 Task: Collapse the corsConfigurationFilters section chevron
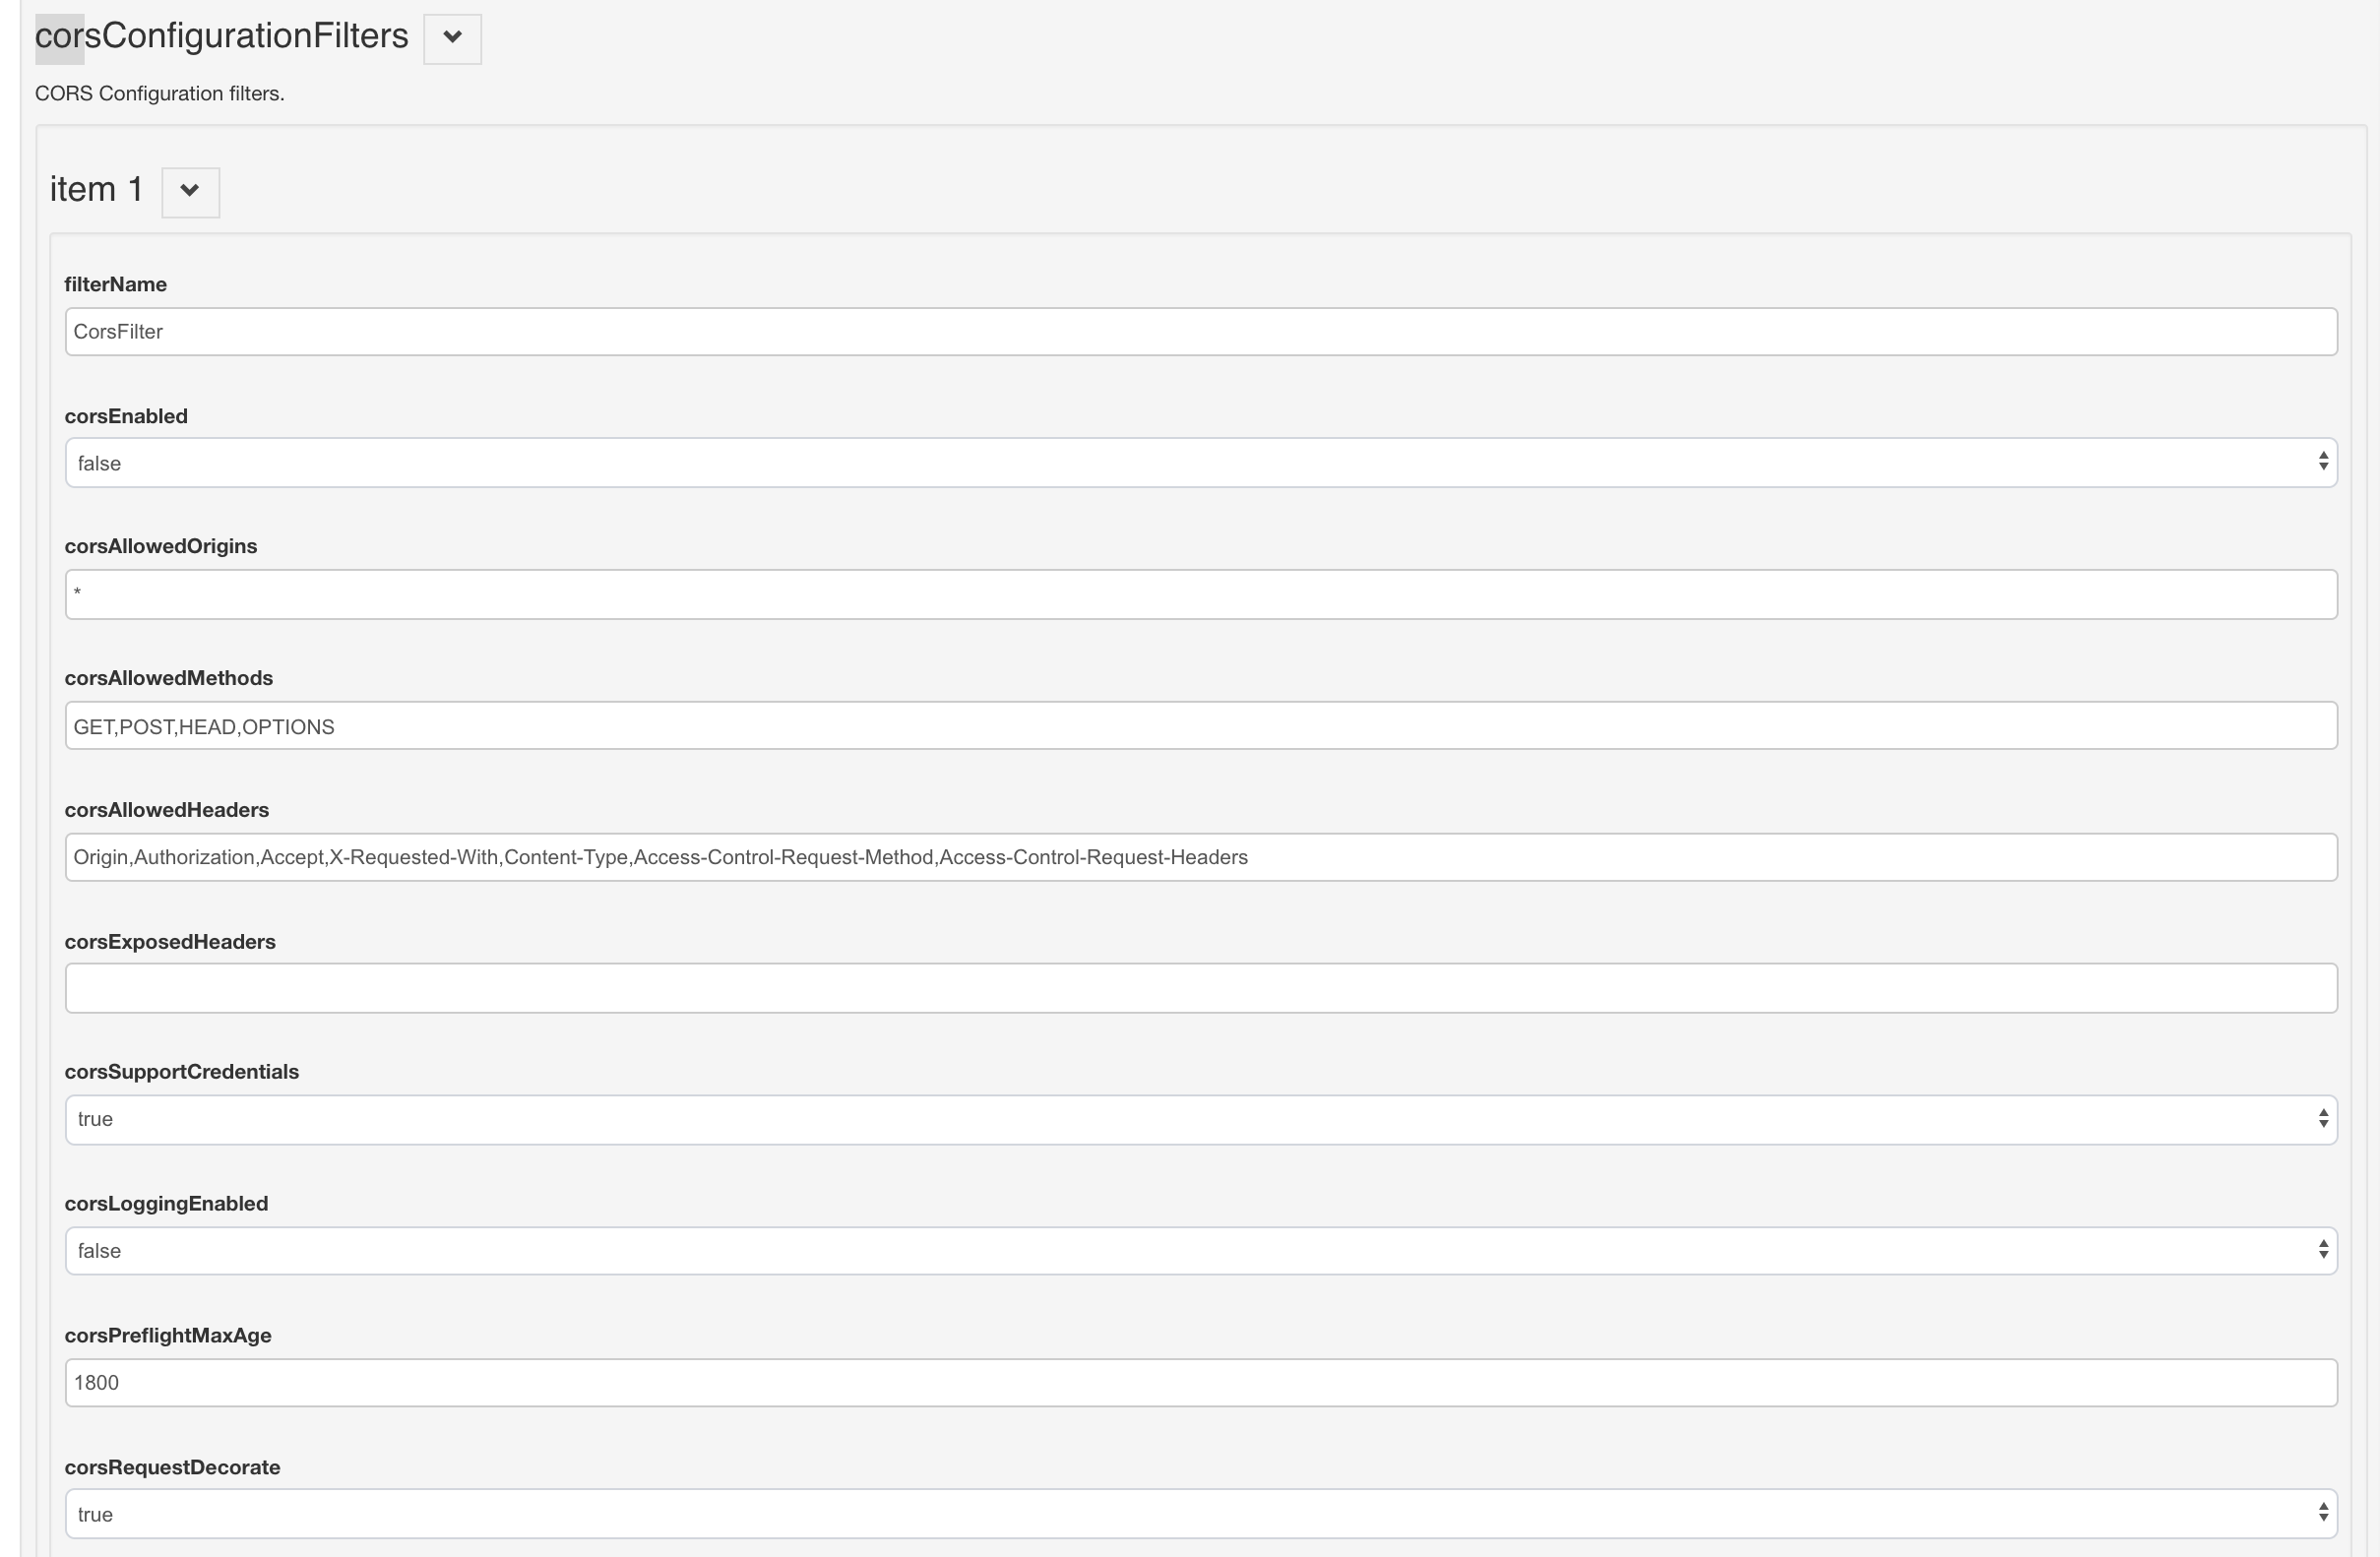[x=452, y=38]
